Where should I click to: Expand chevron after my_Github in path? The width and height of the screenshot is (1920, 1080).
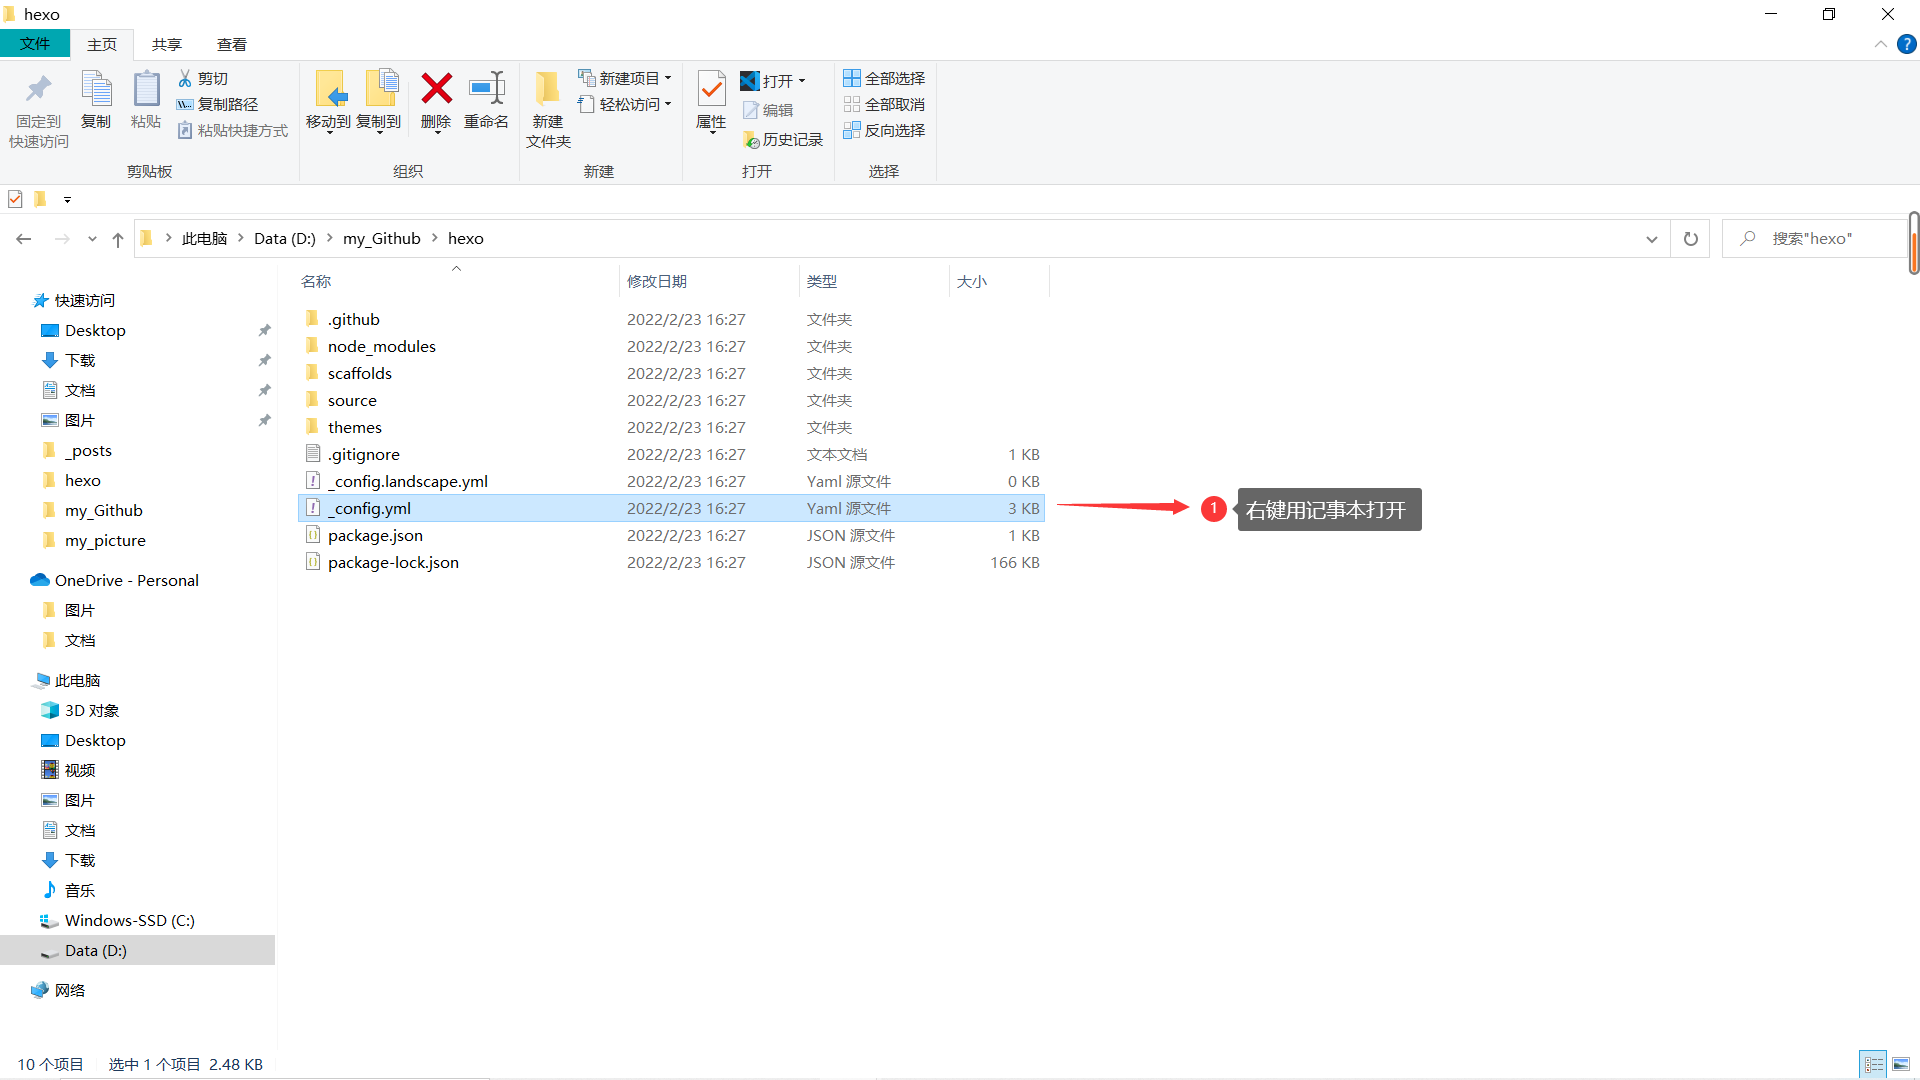click(x=435, y=238)
